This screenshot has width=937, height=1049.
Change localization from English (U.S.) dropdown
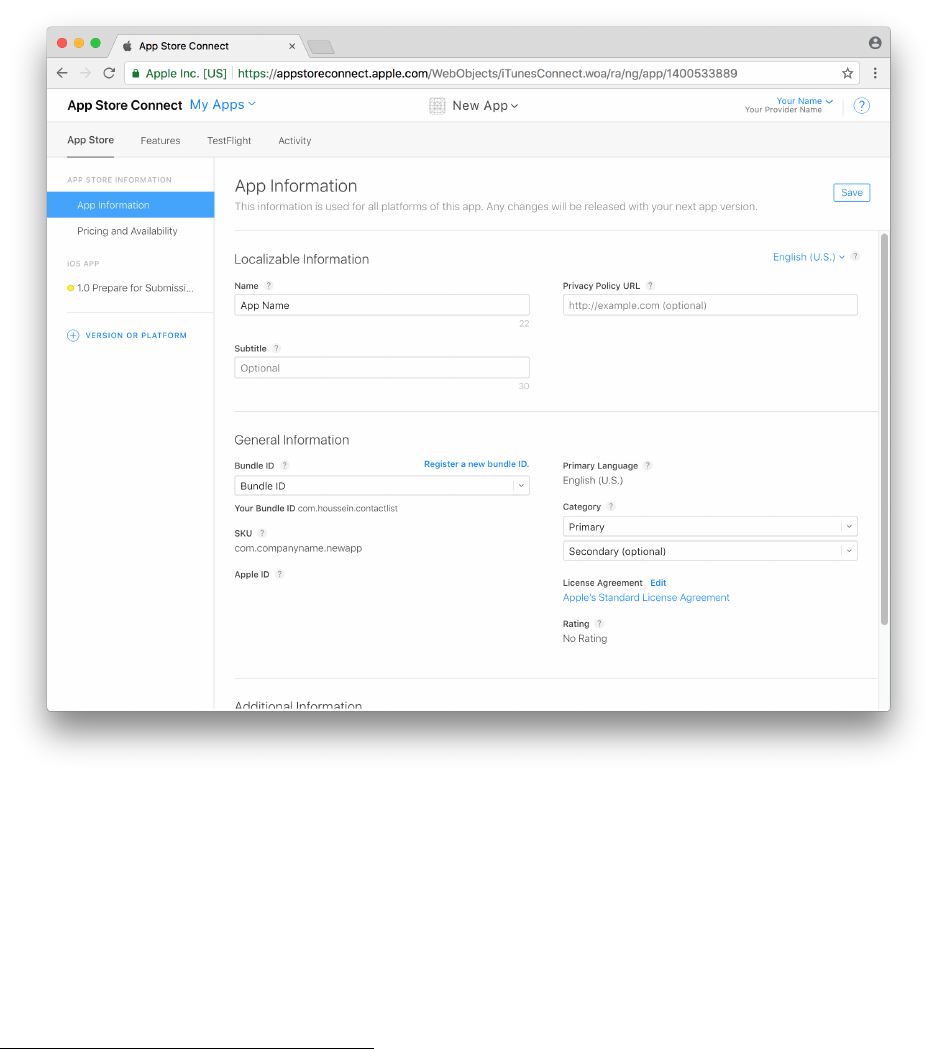point(809,257)
